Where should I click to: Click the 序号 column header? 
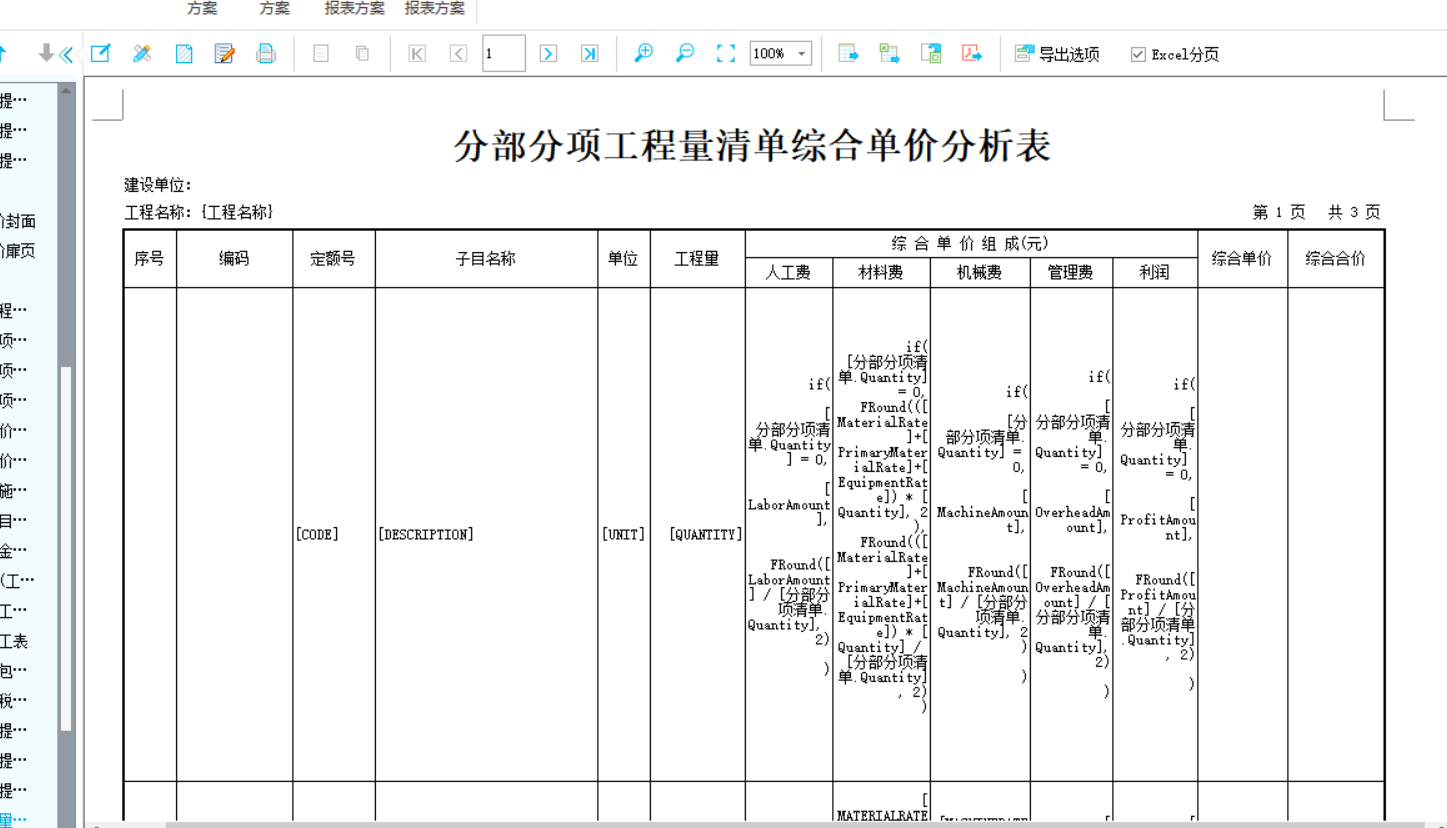149,258
